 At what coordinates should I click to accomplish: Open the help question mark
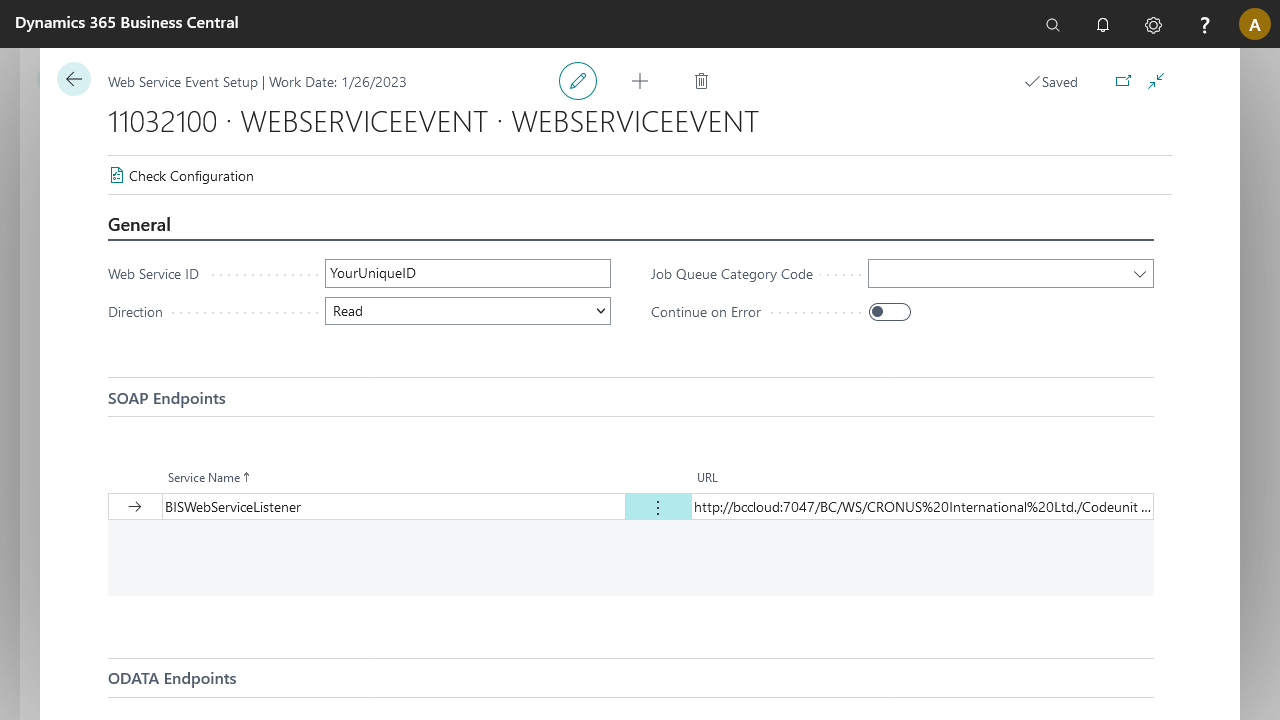[x=1205, y=25]
